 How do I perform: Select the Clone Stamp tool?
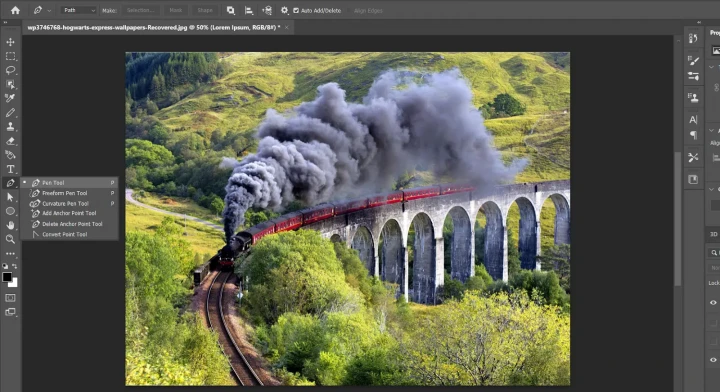click(10, 127)
